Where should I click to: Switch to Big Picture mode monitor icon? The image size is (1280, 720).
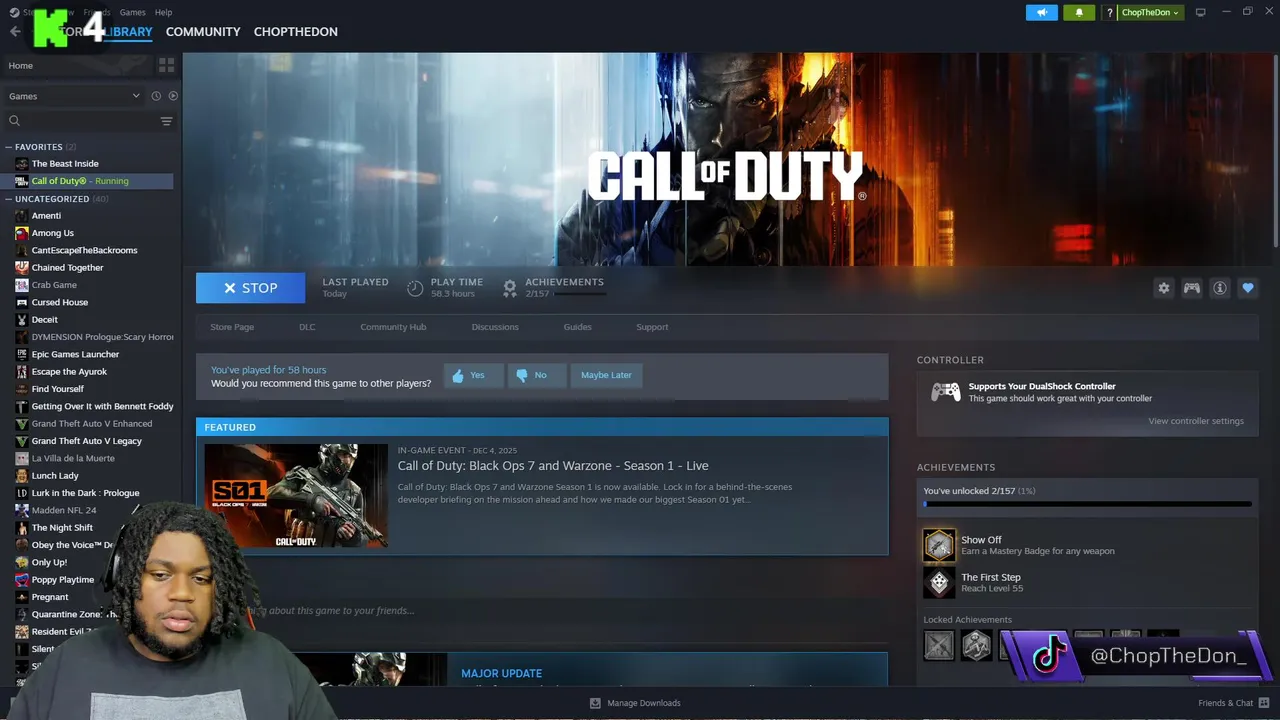tap(1200, 12)
